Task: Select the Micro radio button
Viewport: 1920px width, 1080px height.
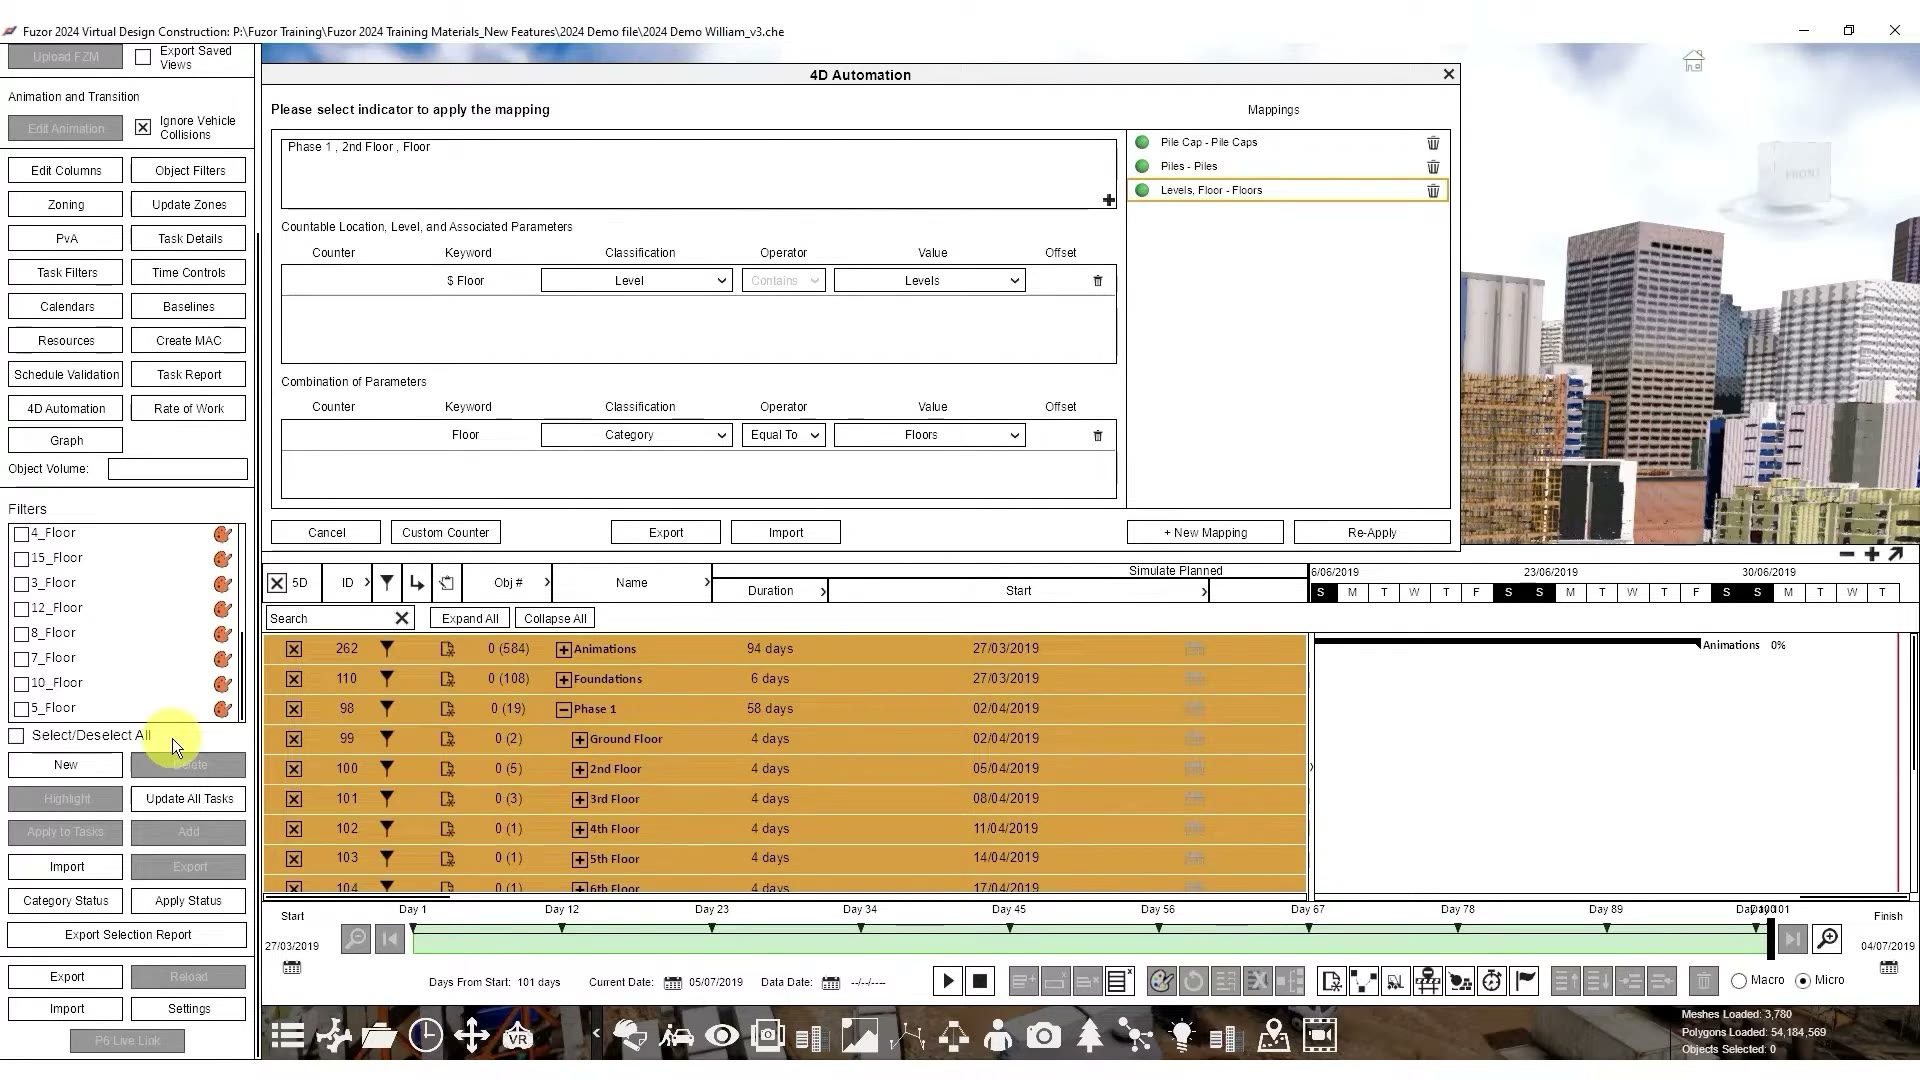Action: tap(1803, 981)
